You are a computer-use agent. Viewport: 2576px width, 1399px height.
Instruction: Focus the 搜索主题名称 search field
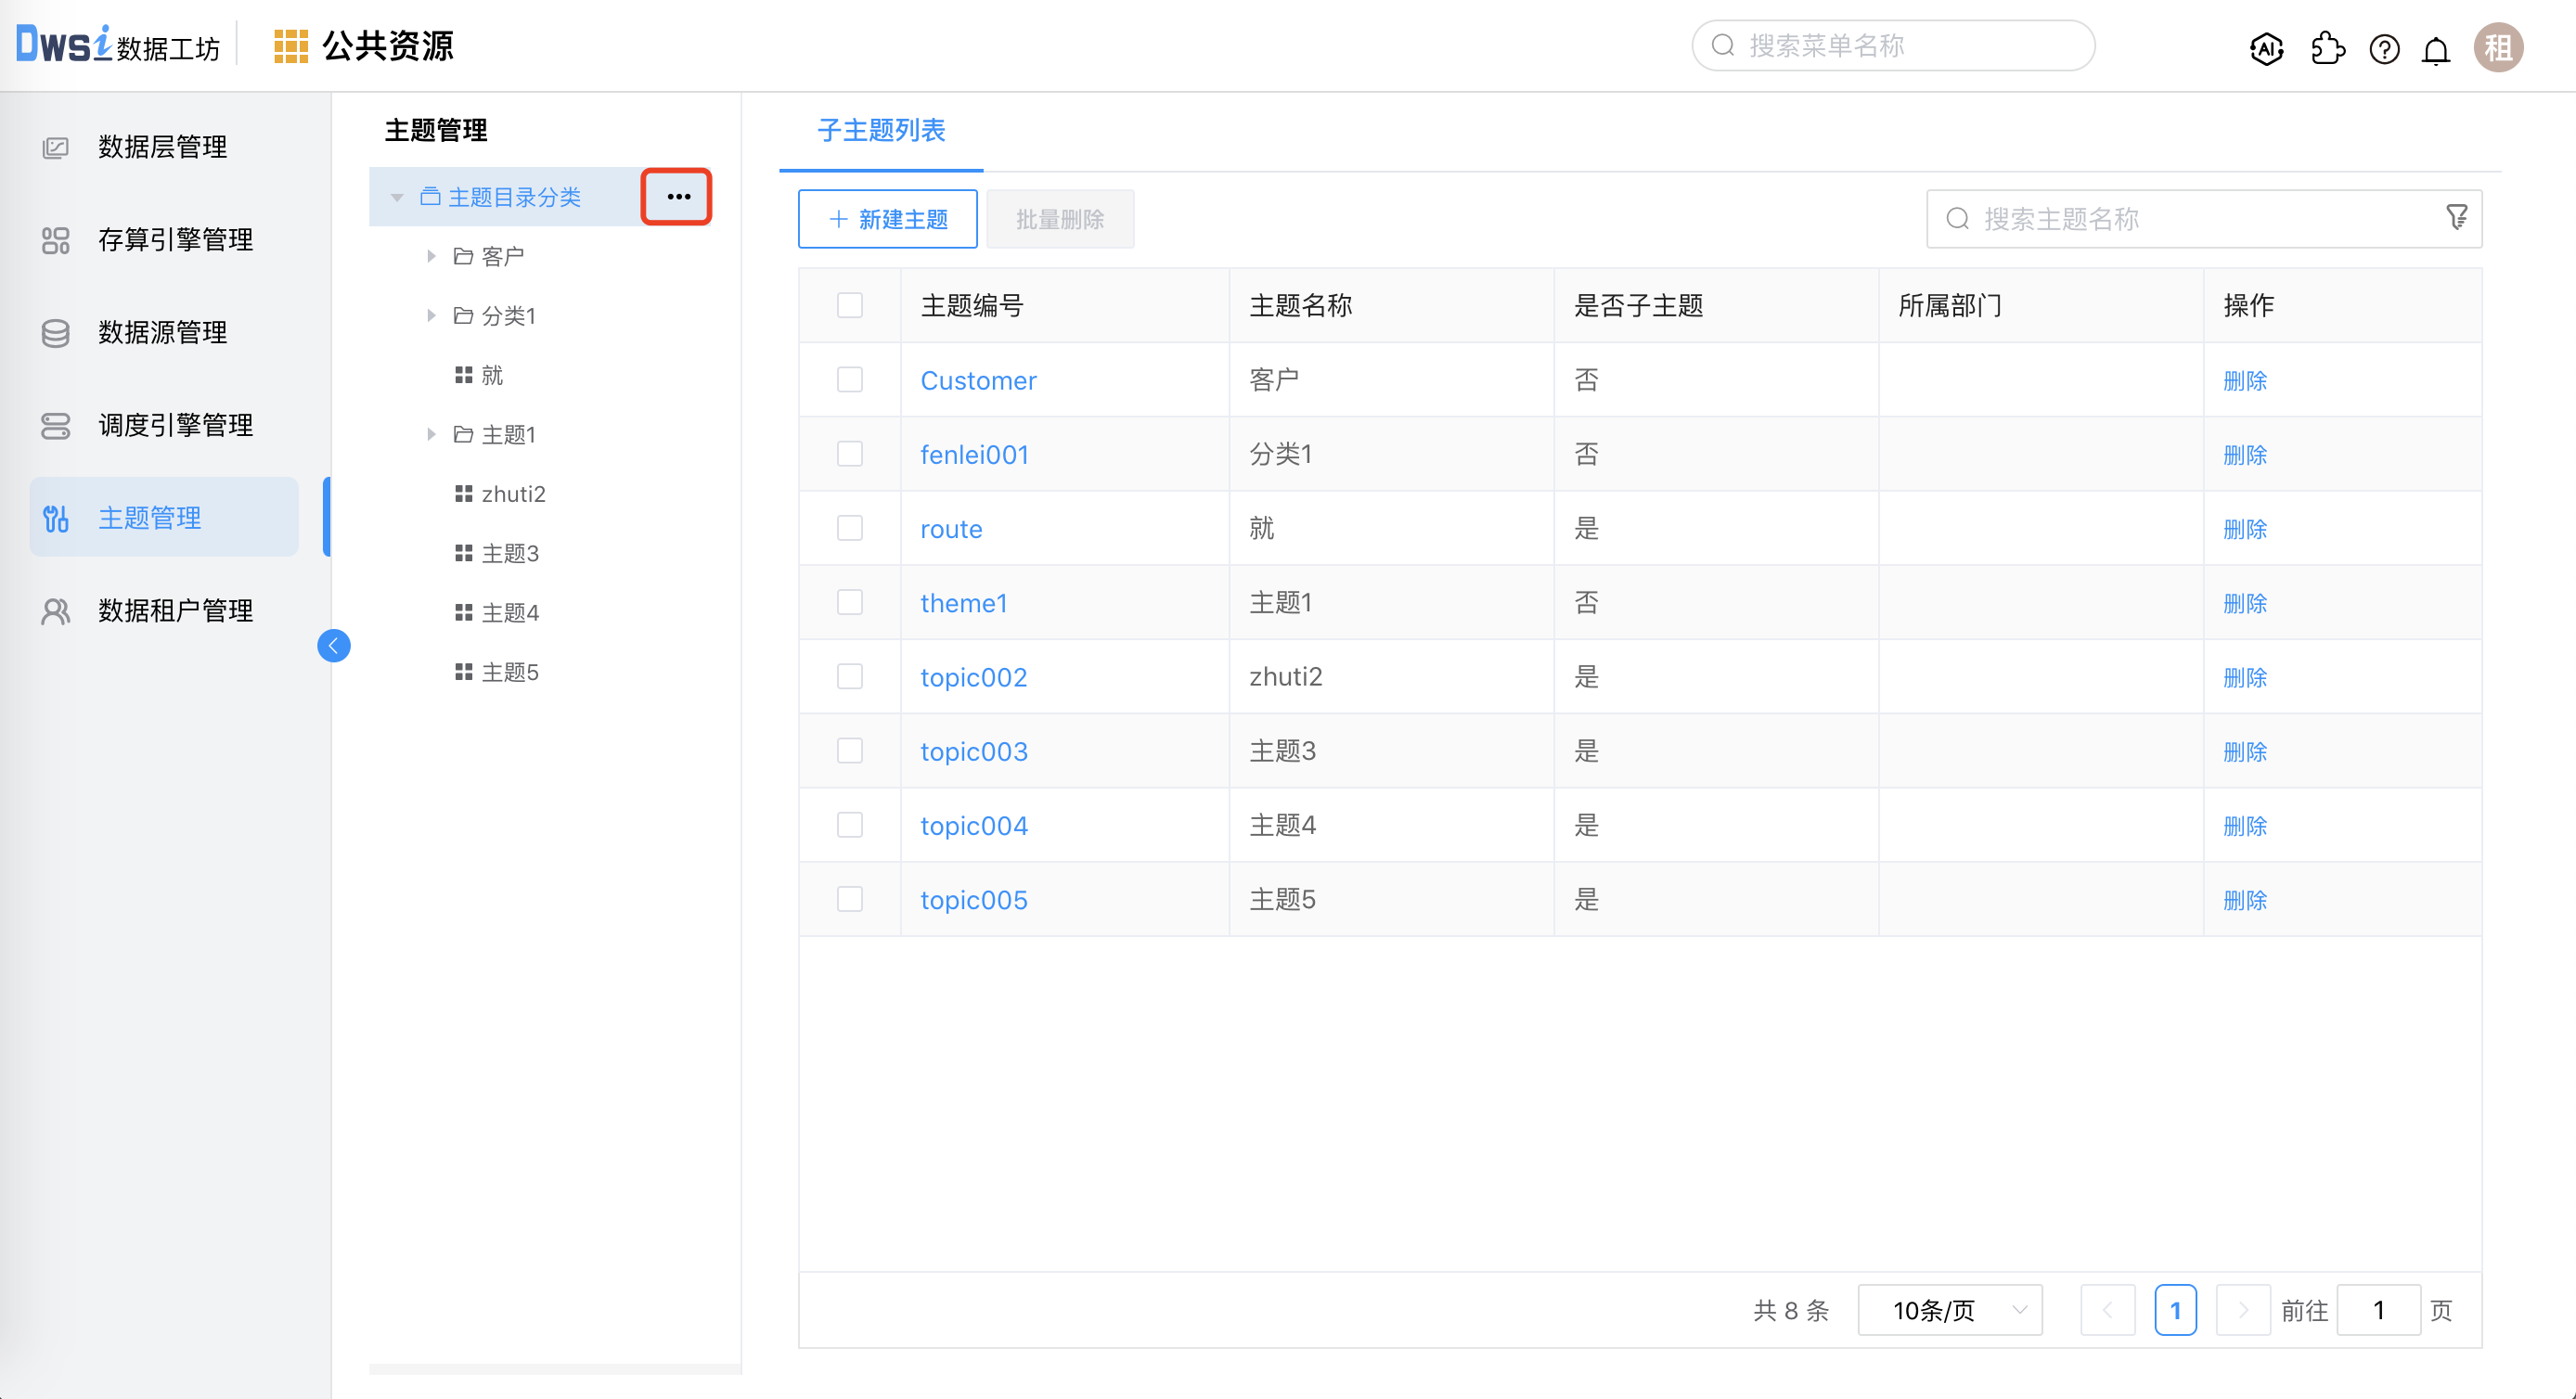(2190, 219)
